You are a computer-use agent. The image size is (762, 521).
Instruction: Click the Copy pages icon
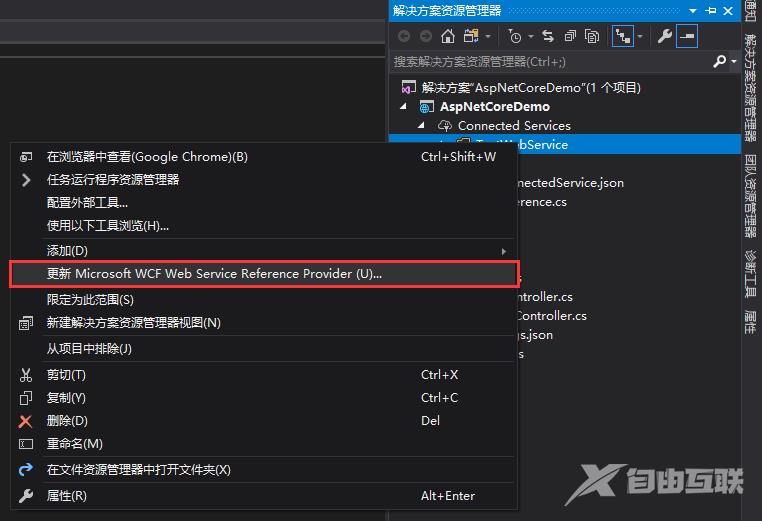coord(26,398)
